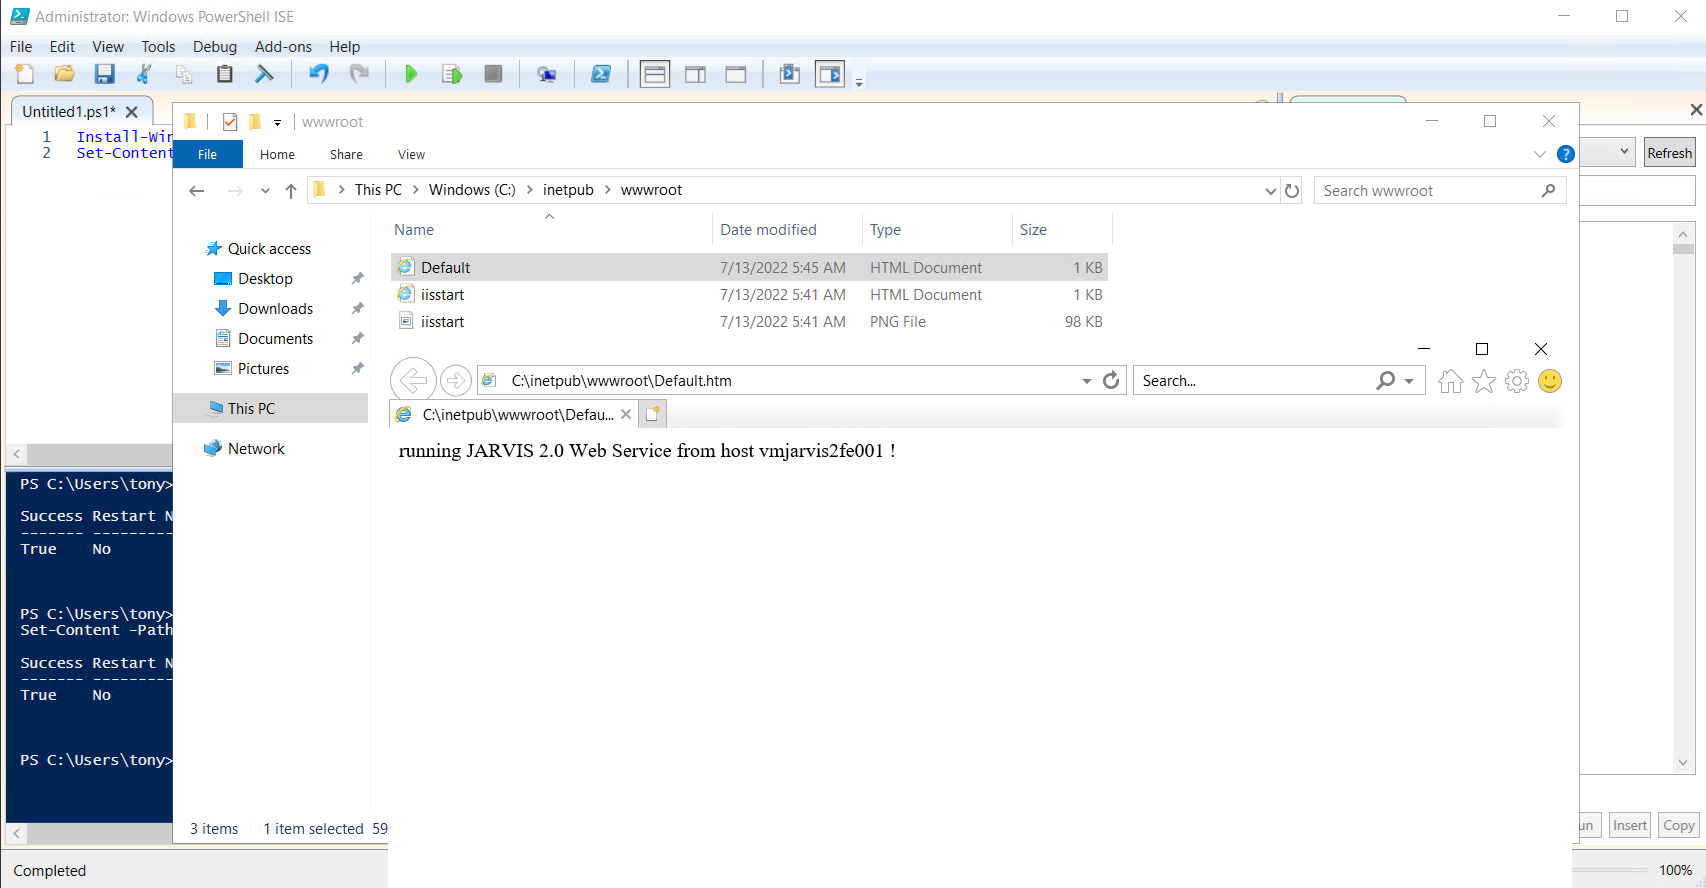The height and width of the screenshot is (888, 1706).
Task: Open the Debug menu in PowerShell ISE
Action: [215, 47]
